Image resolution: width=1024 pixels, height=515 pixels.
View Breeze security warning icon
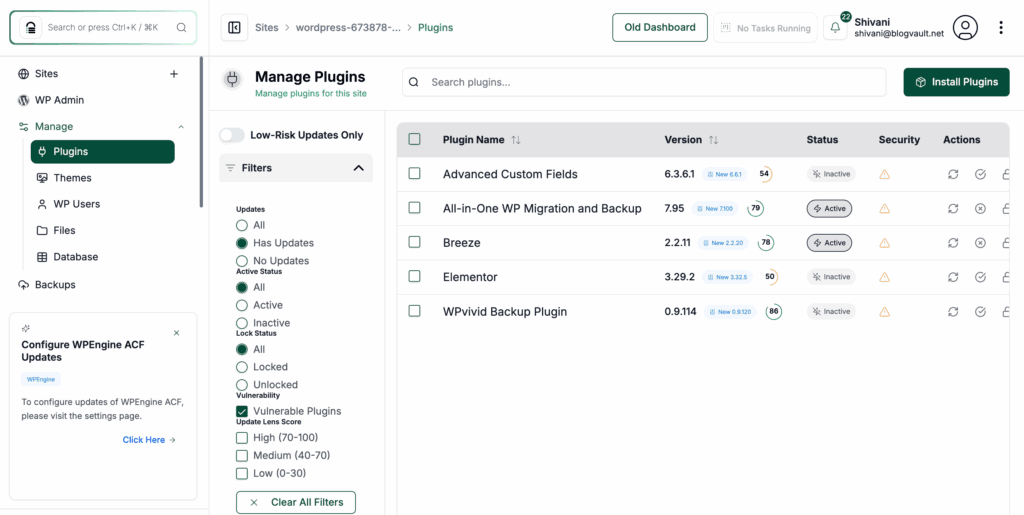pyautogui.click(x=884, y=243)
